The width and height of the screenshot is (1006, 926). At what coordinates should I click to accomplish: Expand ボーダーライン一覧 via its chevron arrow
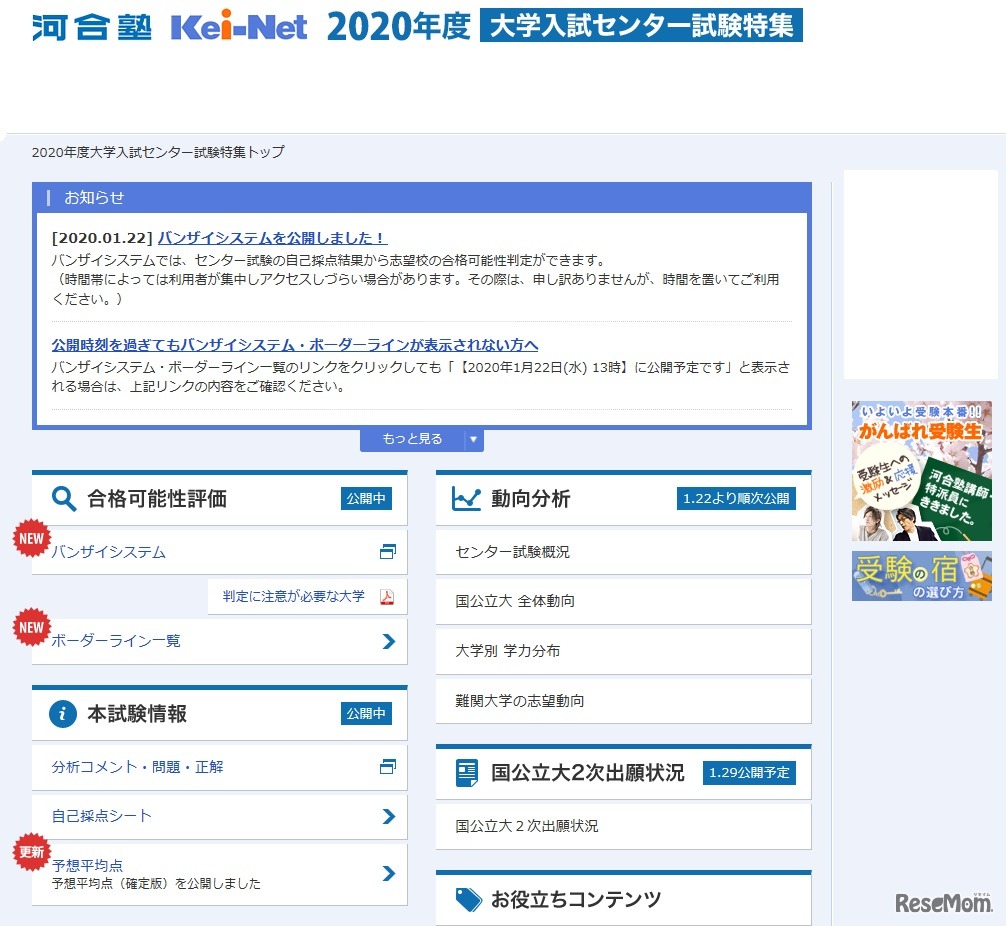(388, 641)
